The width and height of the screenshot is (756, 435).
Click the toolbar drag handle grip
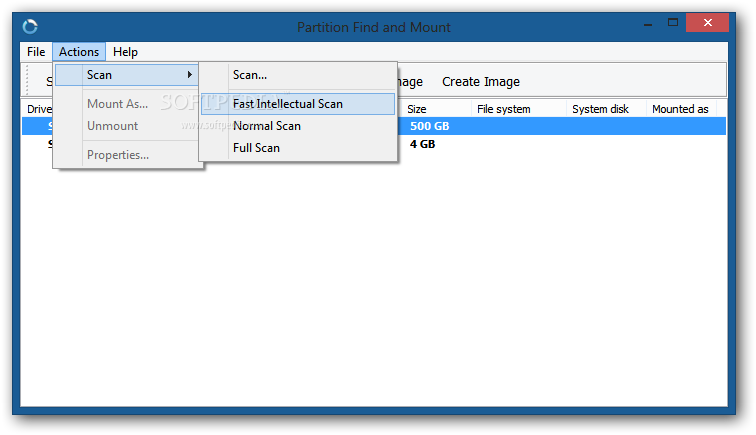[27, 80]
